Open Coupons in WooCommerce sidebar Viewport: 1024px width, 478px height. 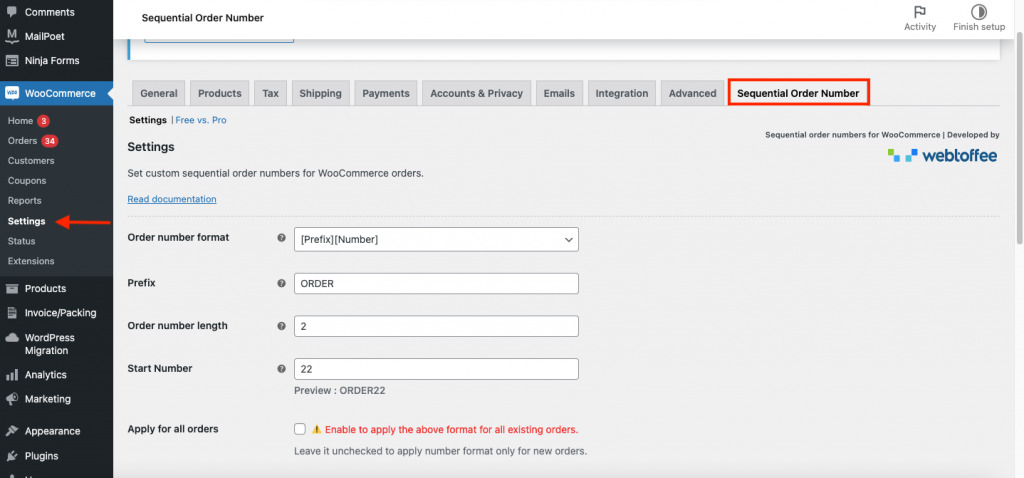click(x=27, y=181)
